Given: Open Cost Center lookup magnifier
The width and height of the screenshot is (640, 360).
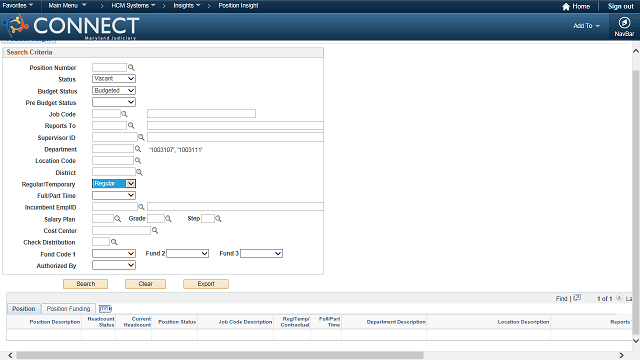Looking at the screenshot, I should [x=155, y=230].
